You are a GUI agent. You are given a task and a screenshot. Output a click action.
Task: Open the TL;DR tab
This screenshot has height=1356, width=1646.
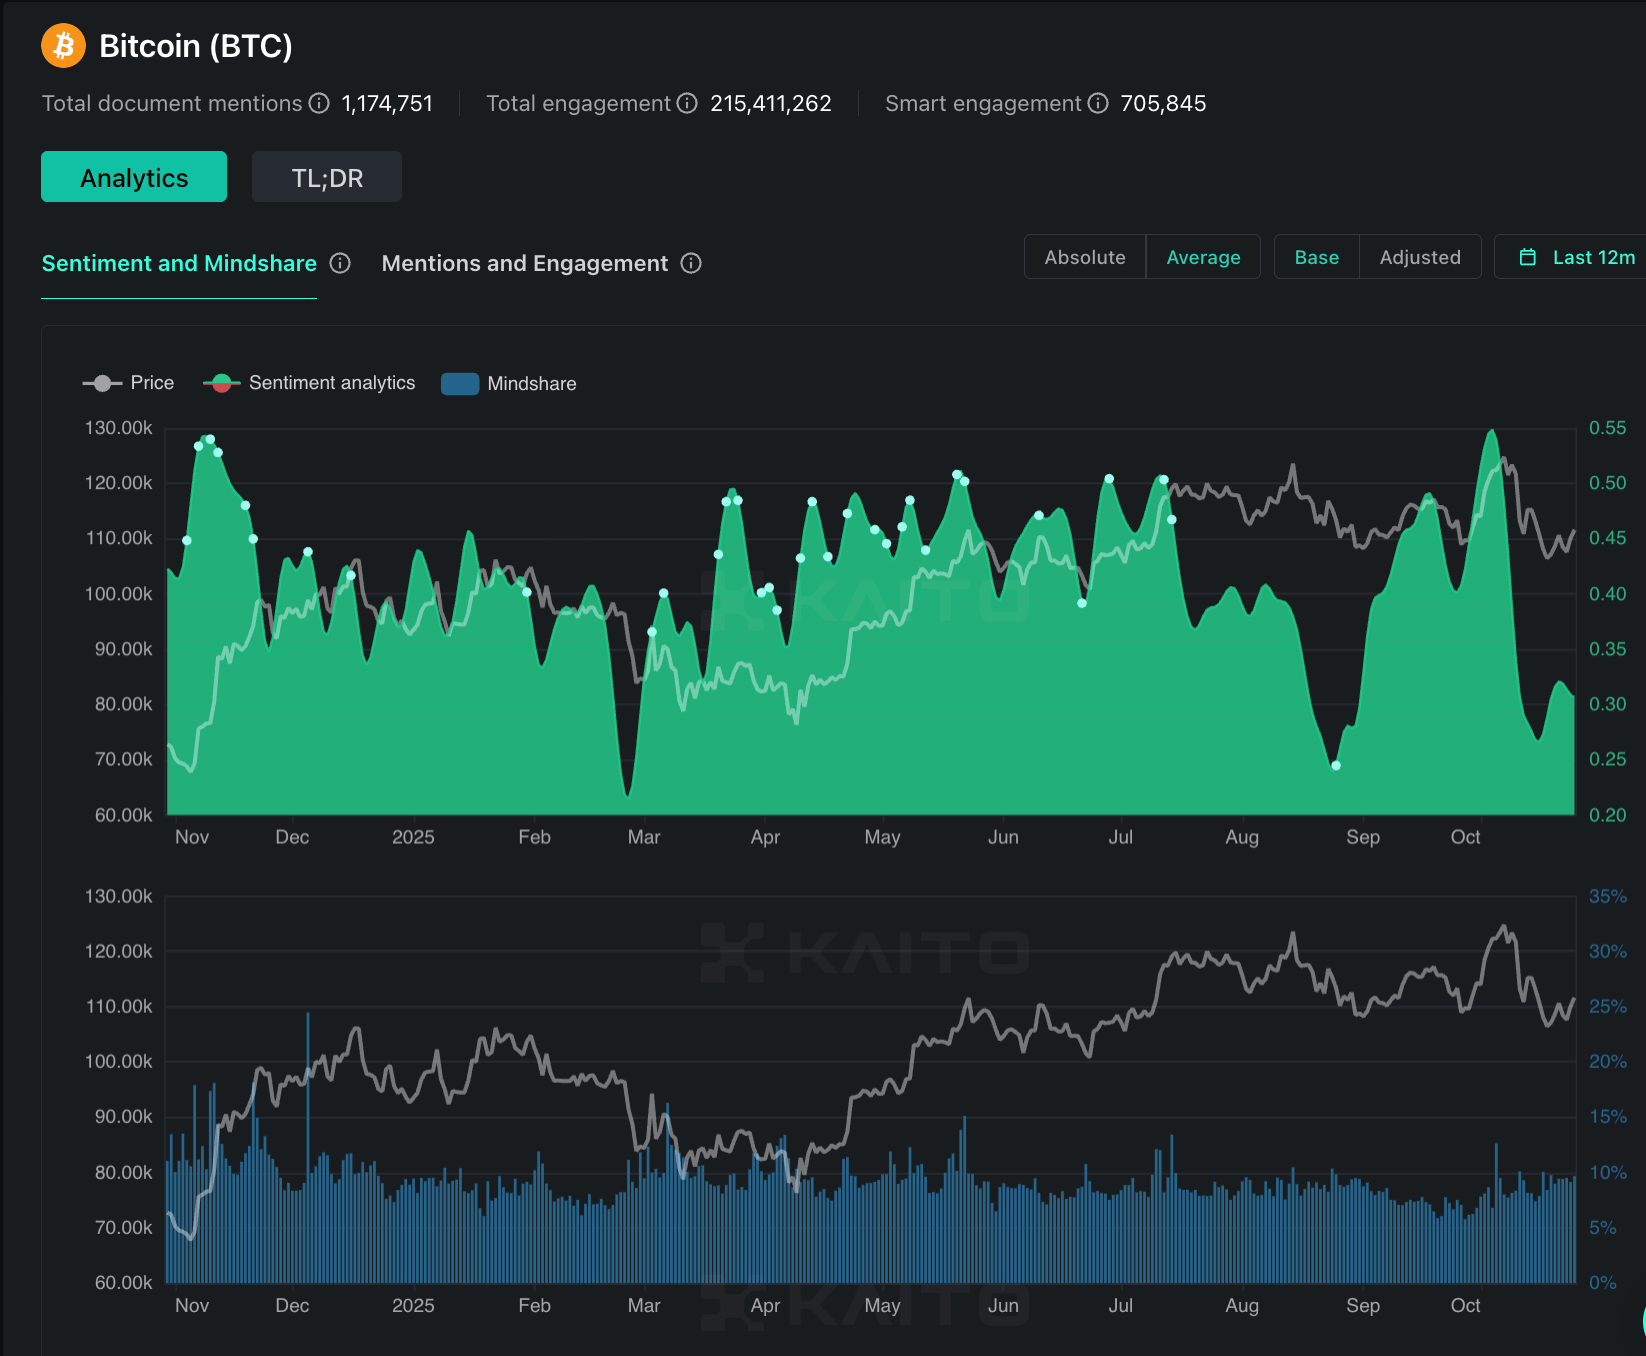(327, 177)
